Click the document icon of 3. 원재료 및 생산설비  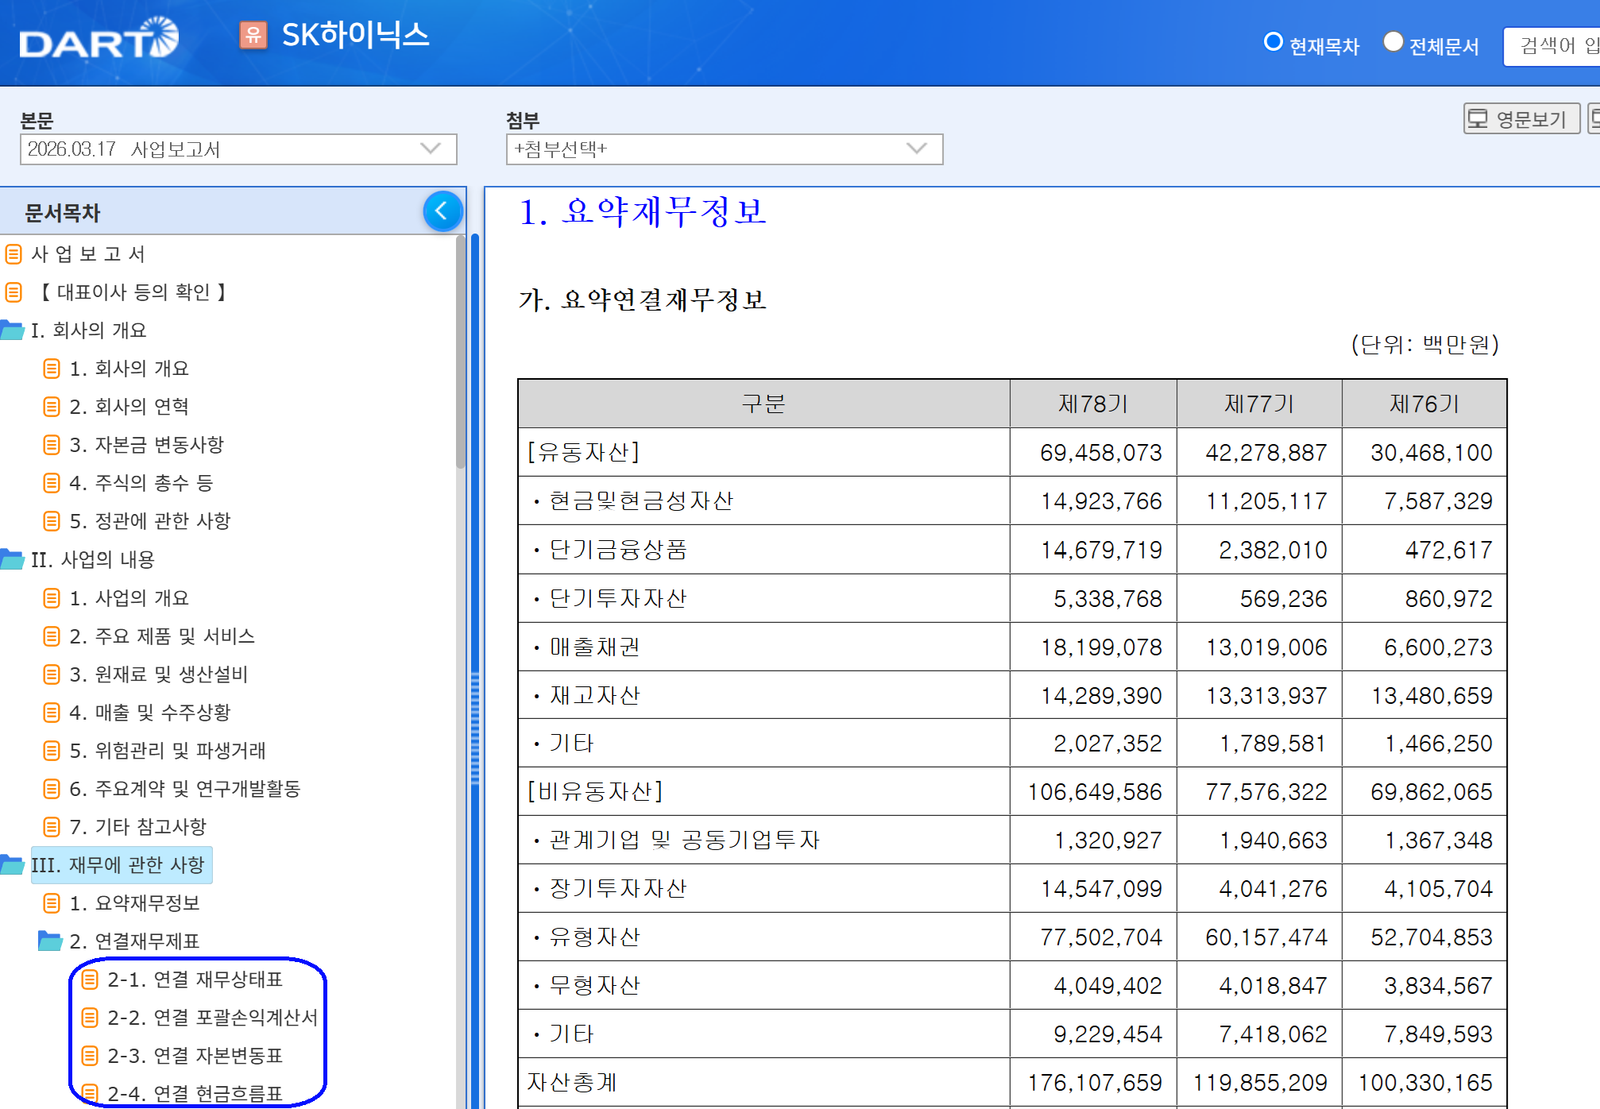52,674
